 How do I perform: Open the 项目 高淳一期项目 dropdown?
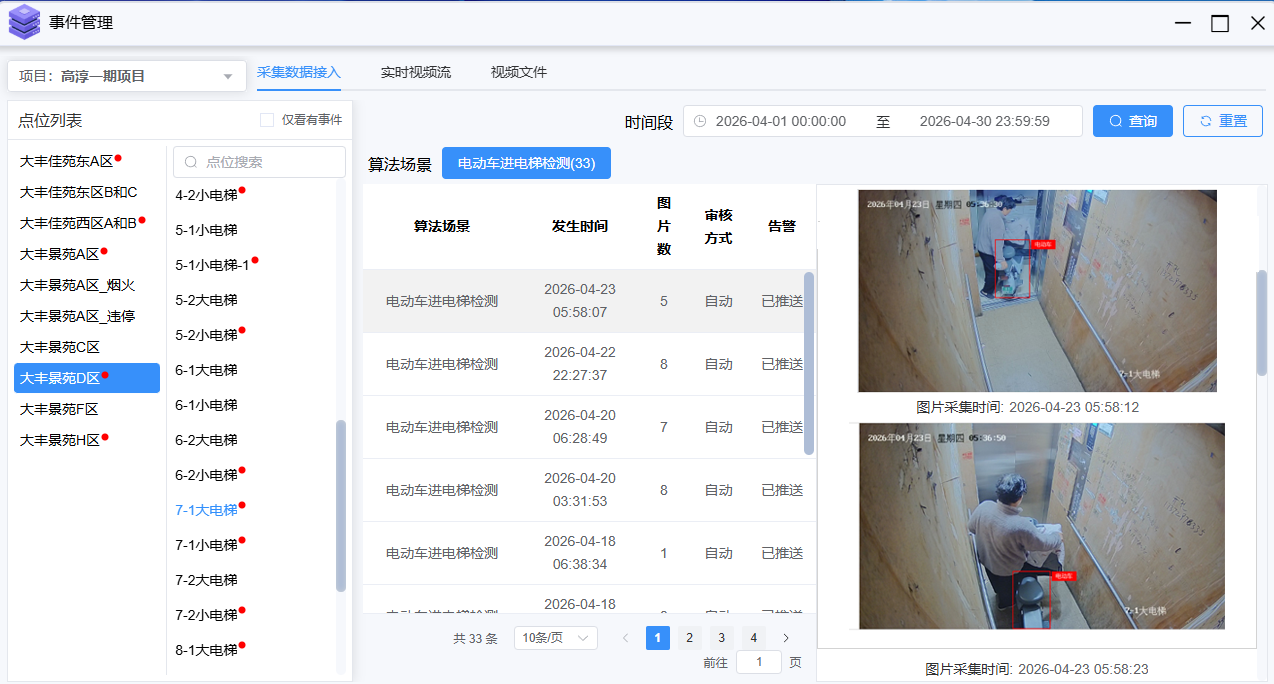(126, 76)
